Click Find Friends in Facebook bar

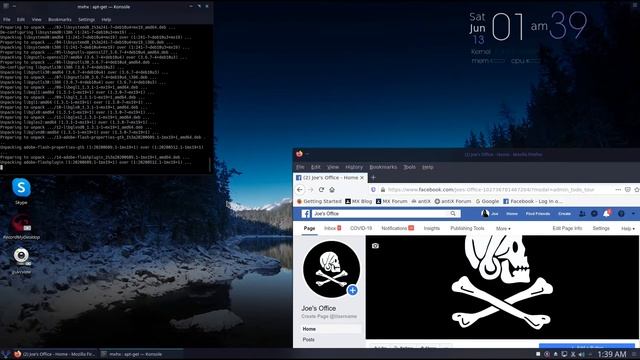coord(538,213)
